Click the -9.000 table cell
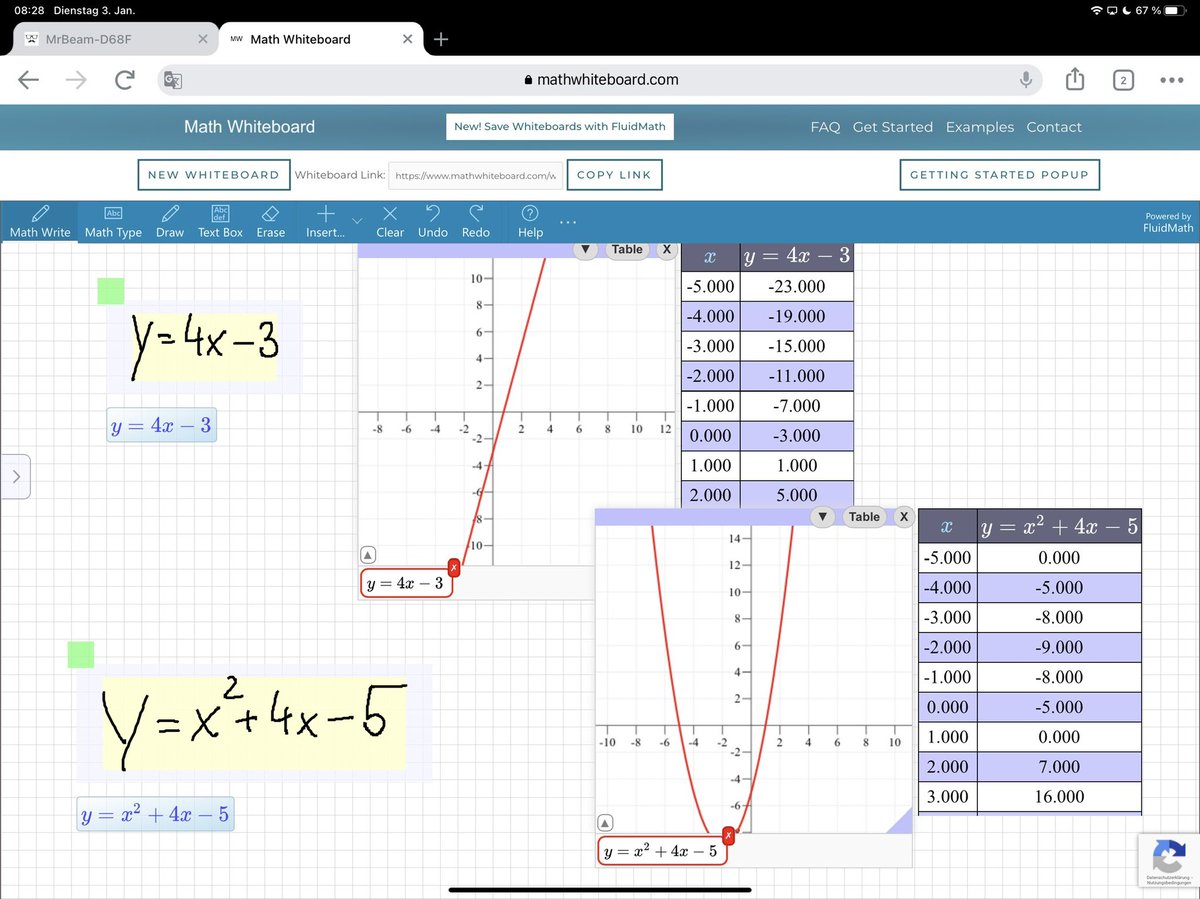 [x=1059, y=647]
